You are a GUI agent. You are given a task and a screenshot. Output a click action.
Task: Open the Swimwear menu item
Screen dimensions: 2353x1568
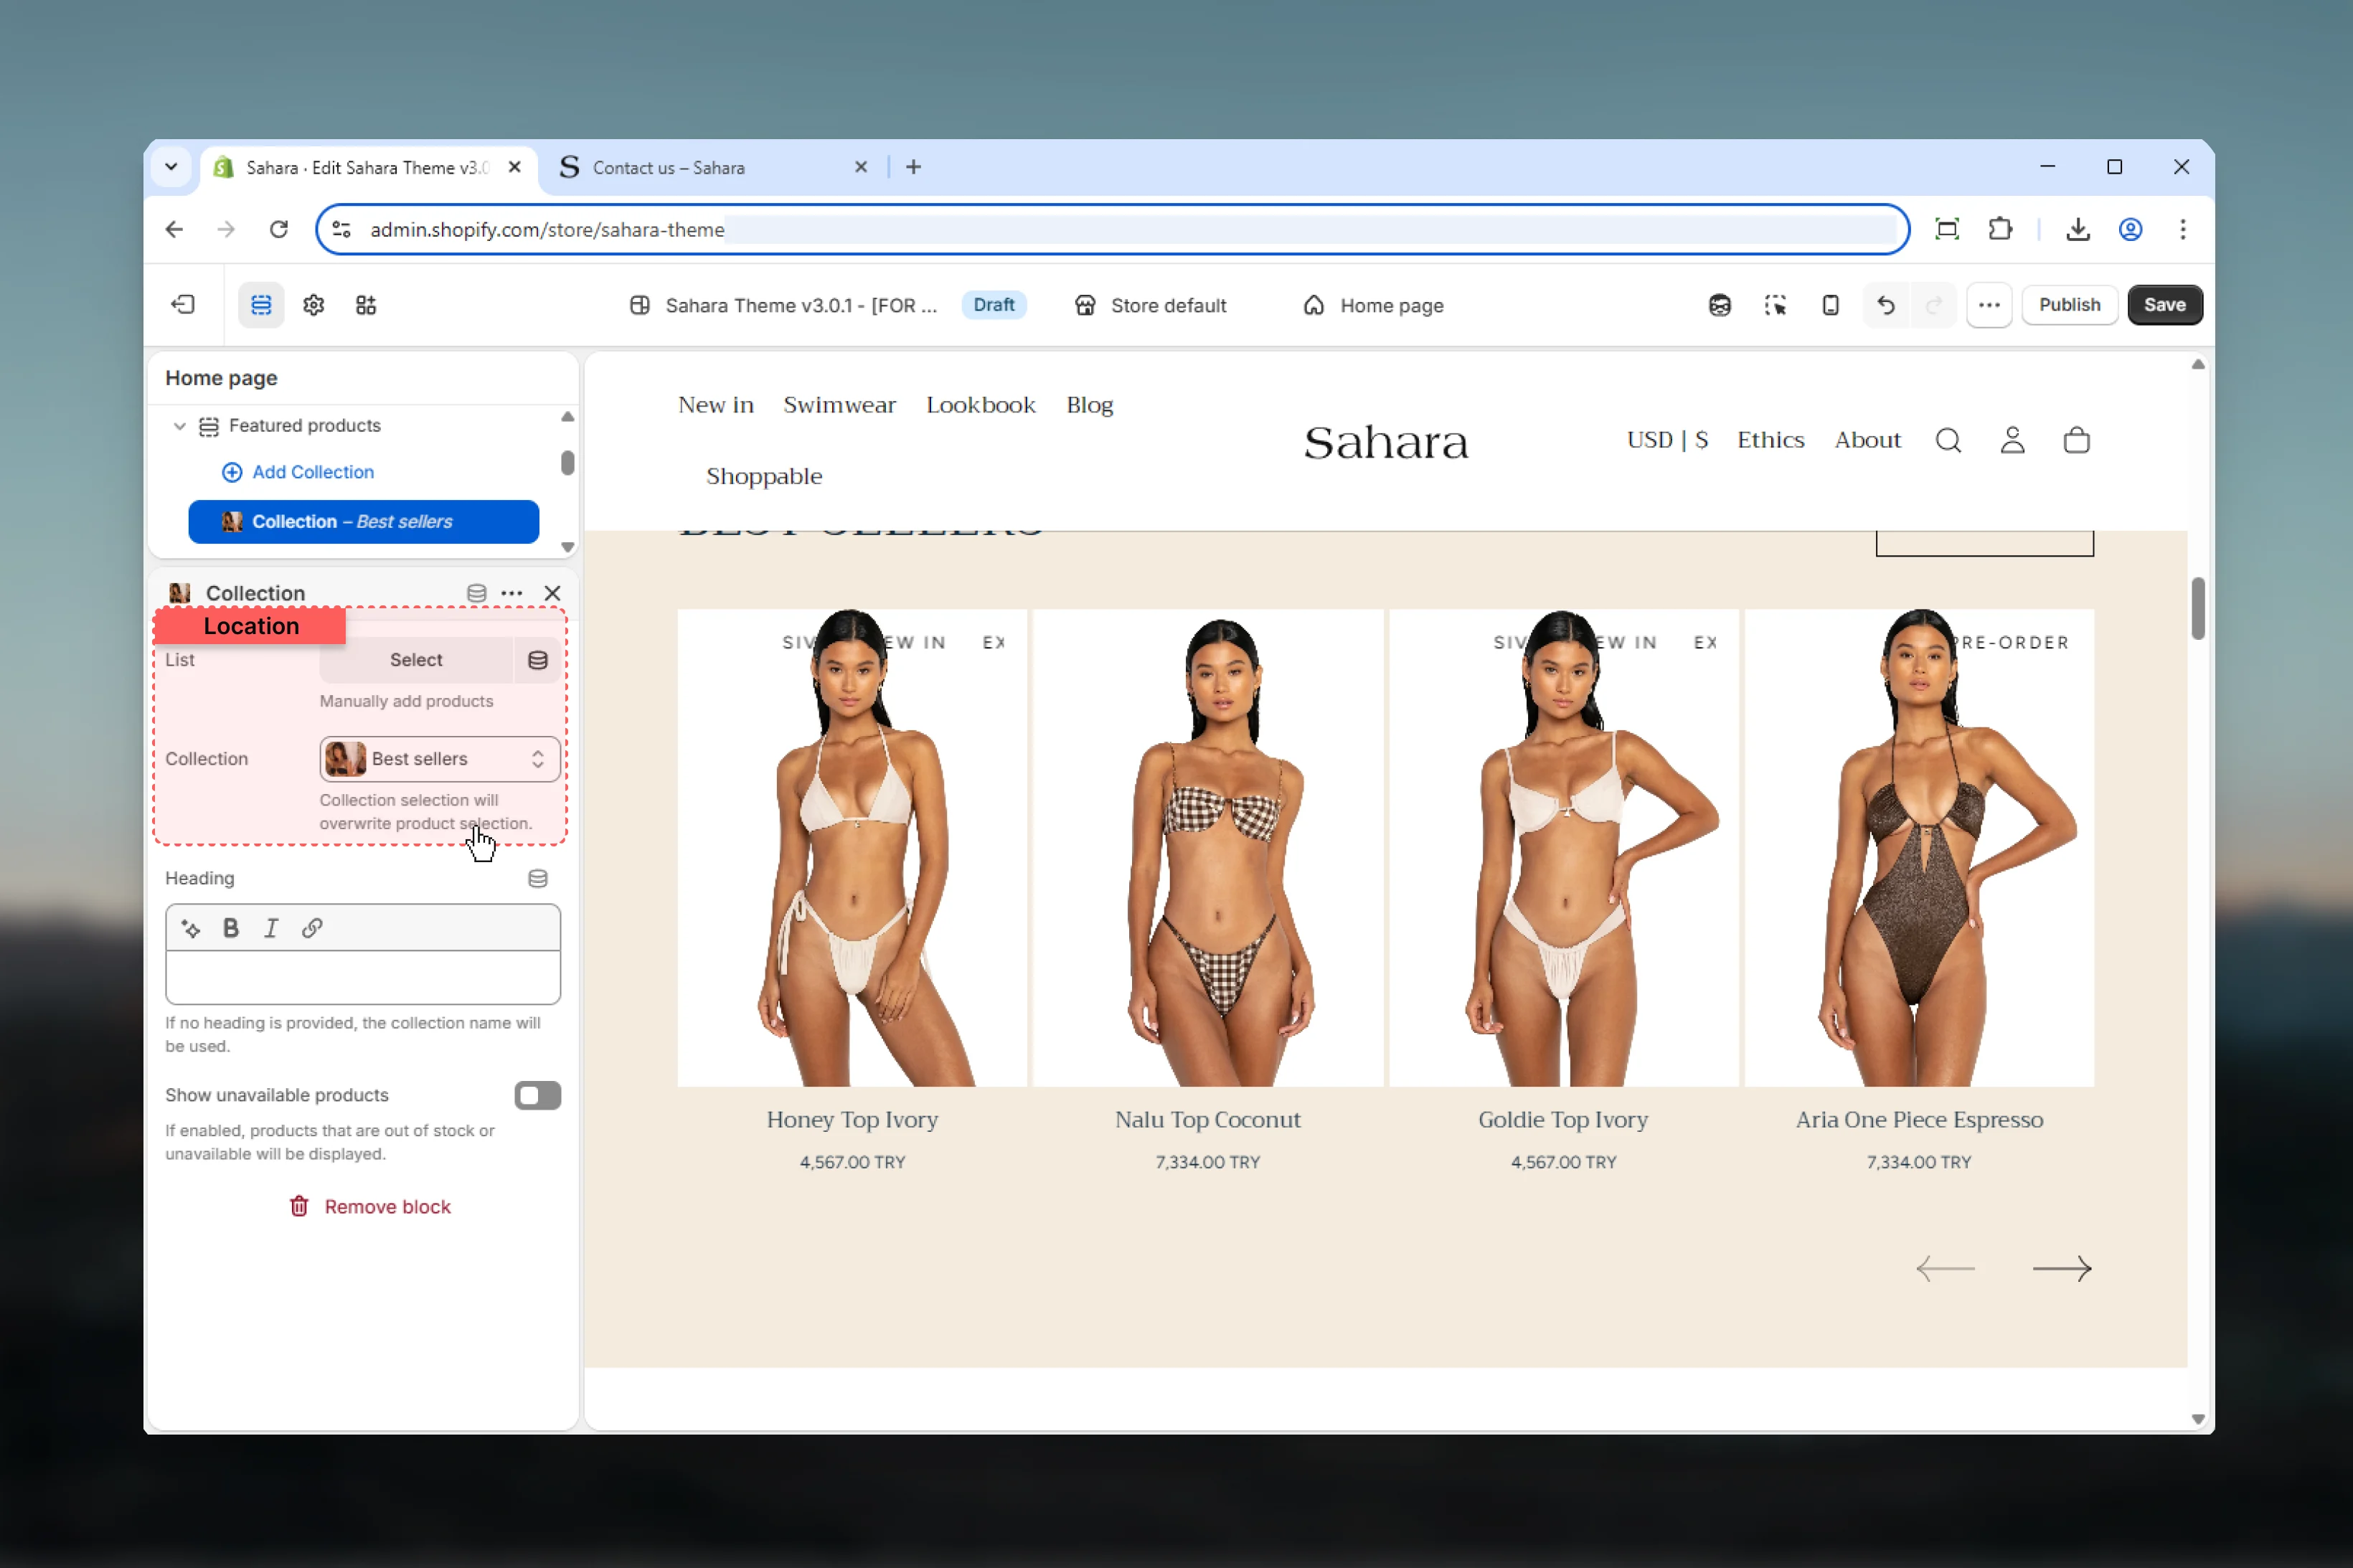[839, 405]
